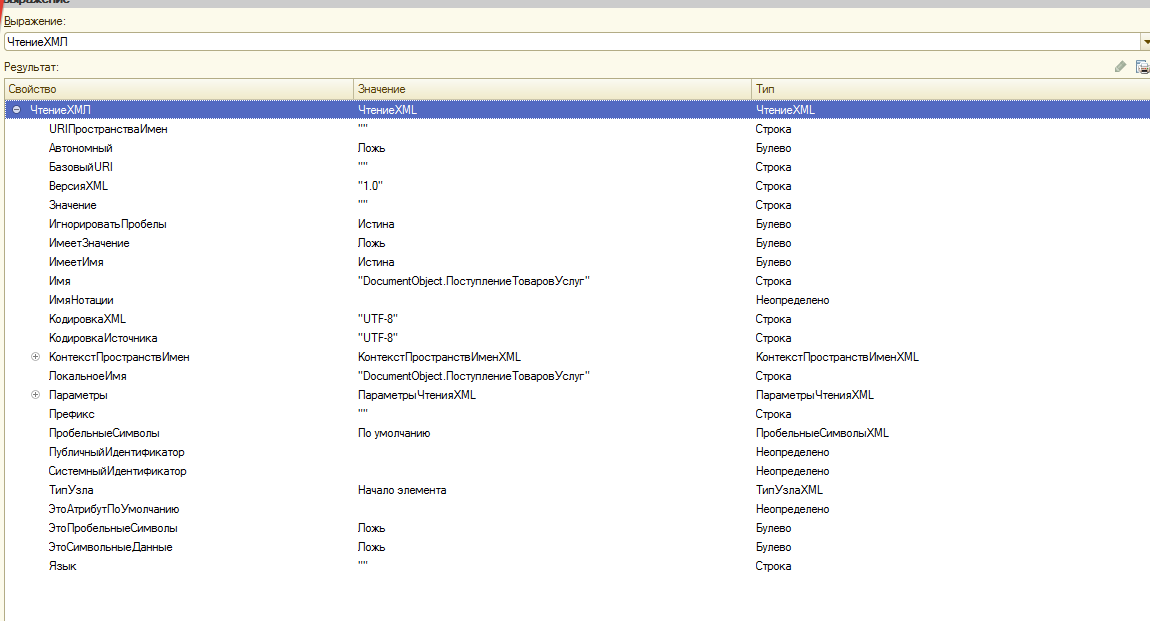Expand the Параметры node
This screenshot has width=1150, height=621.
coord(35,395)
